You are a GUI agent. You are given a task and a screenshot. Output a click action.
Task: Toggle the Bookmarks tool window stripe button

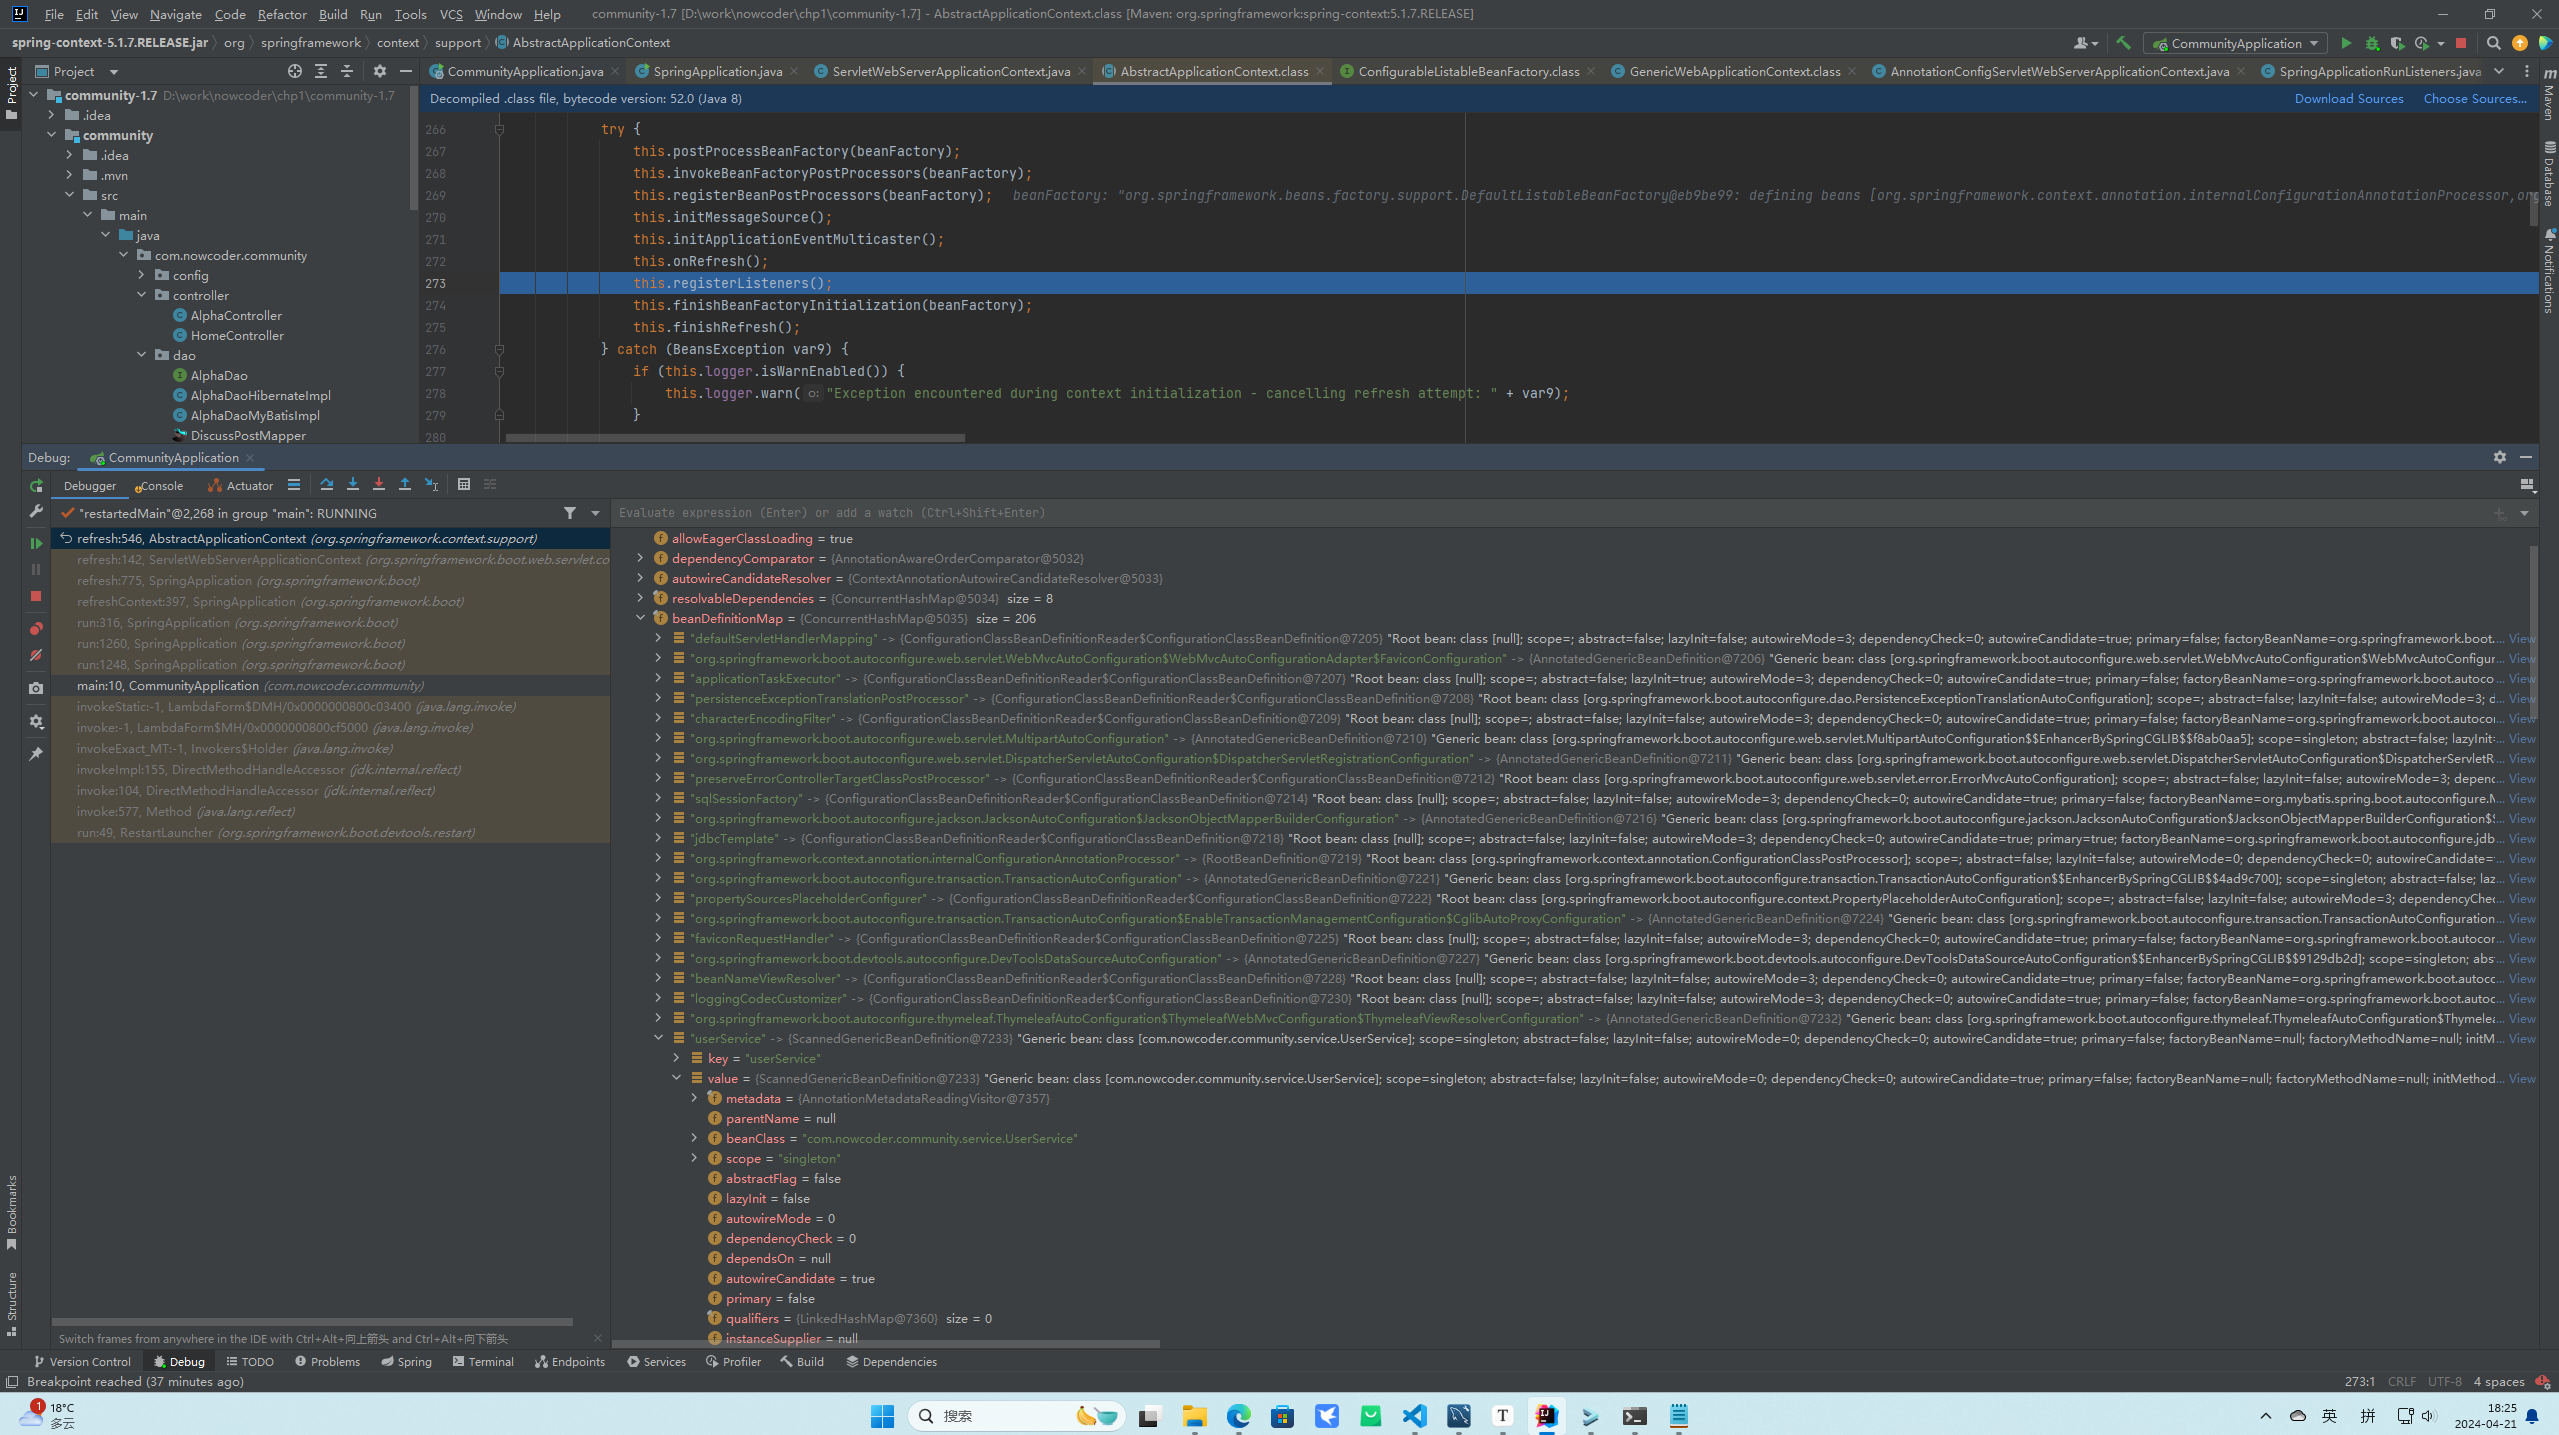[x=12, y=1212]
